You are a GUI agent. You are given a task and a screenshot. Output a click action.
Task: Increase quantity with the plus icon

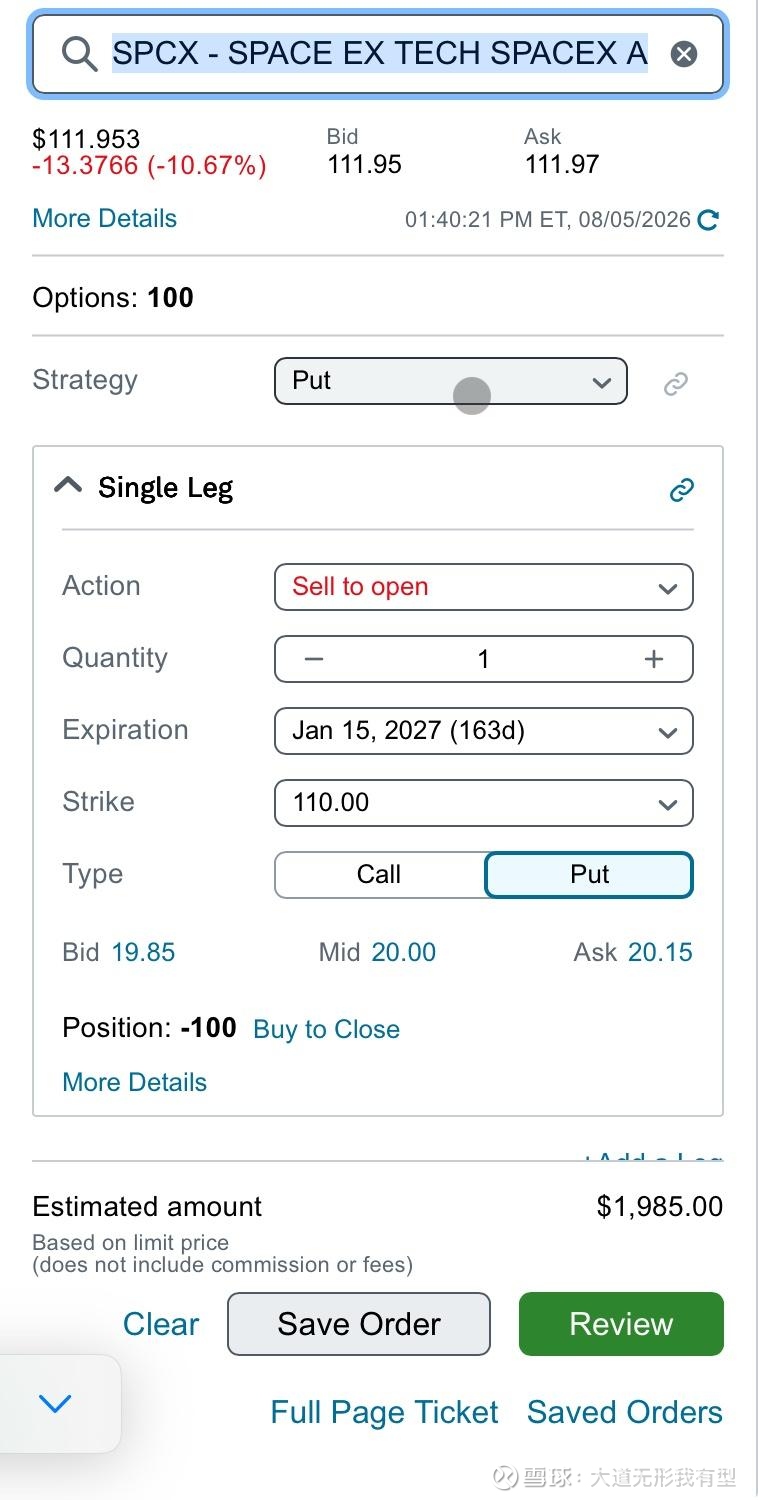(x=654, y=659)
